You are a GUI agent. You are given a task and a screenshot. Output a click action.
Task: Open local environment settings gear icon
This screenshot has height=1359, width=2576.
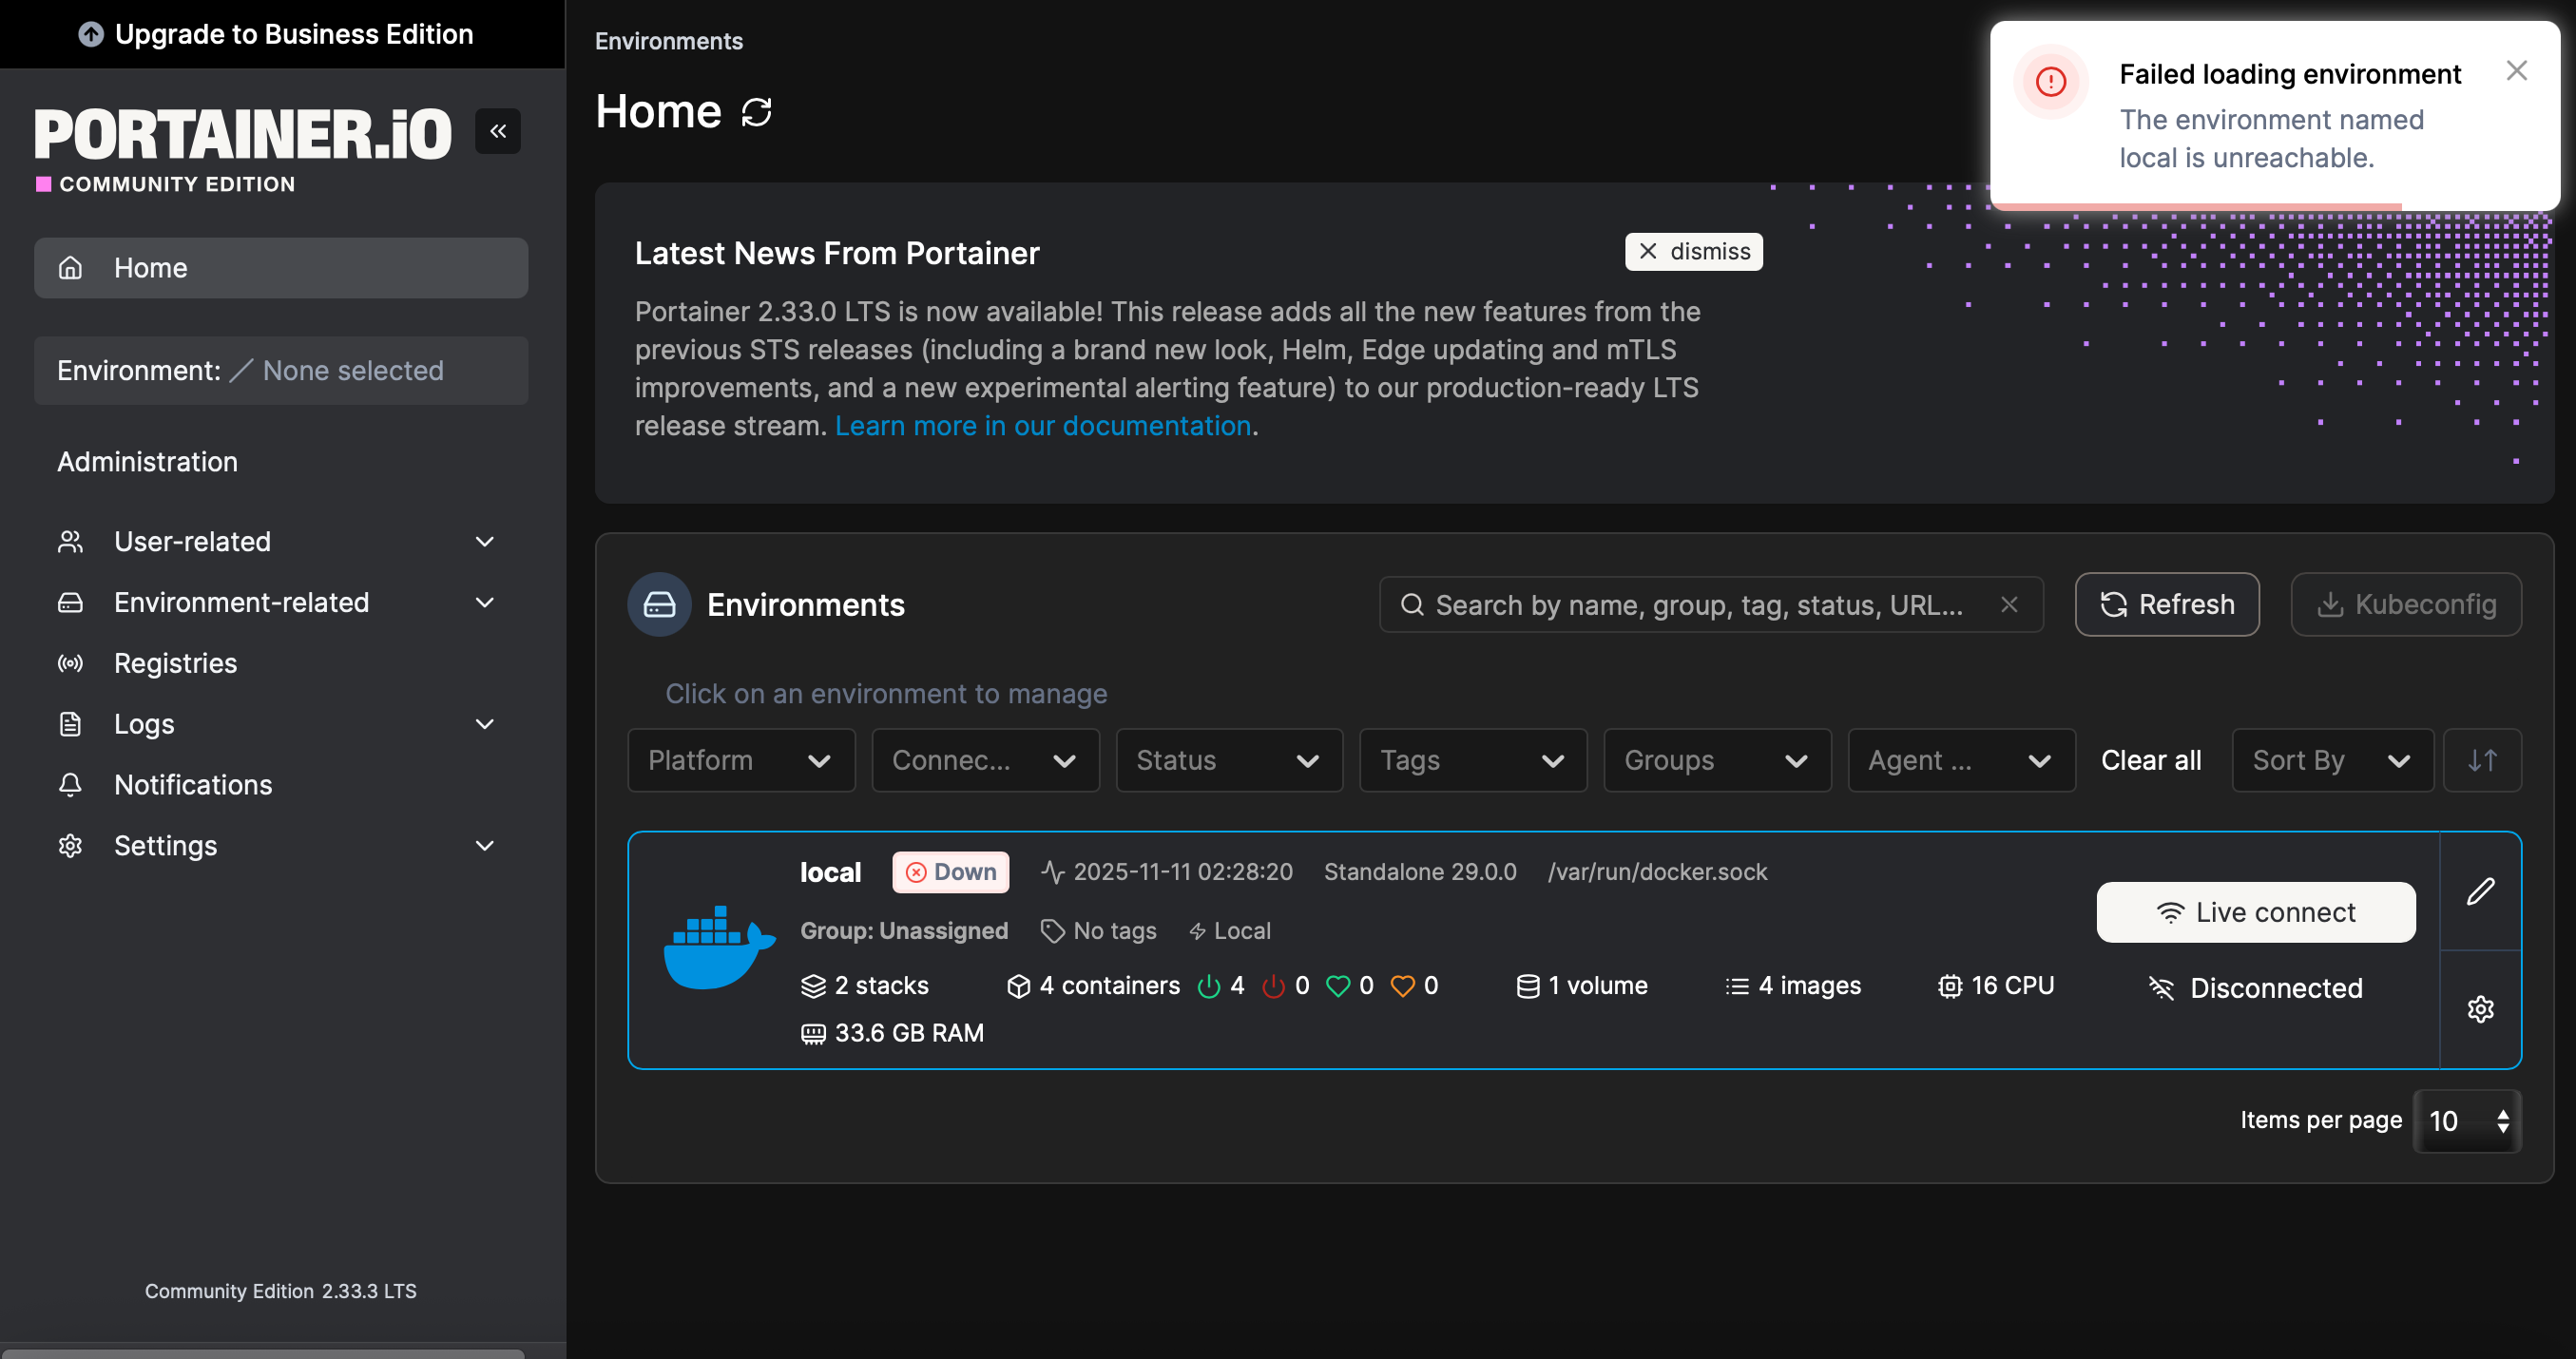(x=2480, y=1009)
